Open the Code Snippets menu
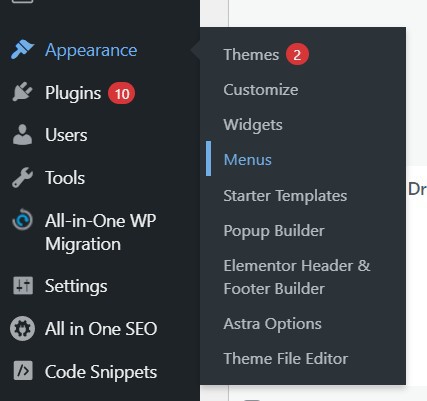Screen dimensions: 427x401 coord(101,372)
